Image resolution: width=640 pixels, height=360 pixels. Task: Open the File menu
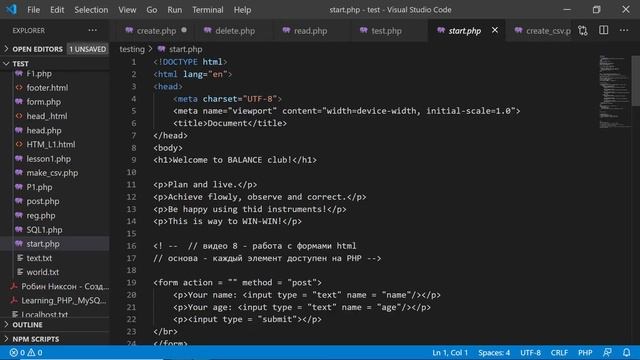[x=33, y=10]
